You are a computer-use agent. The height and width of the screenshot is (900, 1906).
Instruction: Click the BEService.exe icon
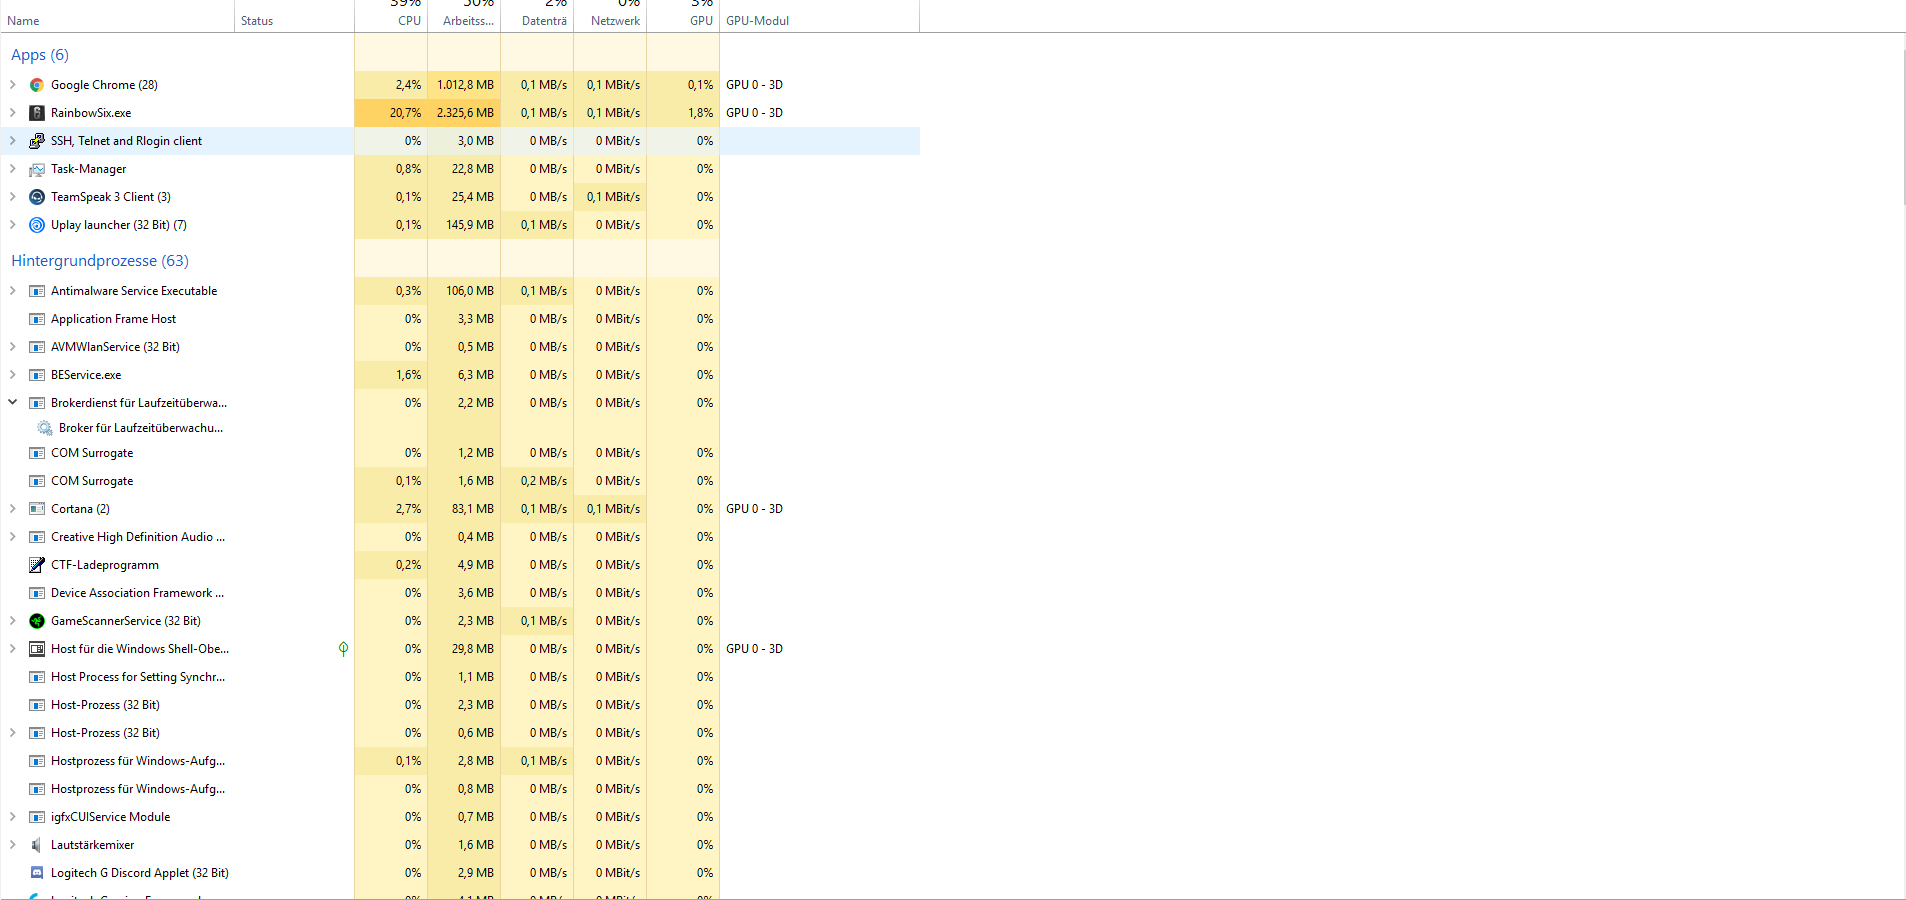click(x=37, y=375)
